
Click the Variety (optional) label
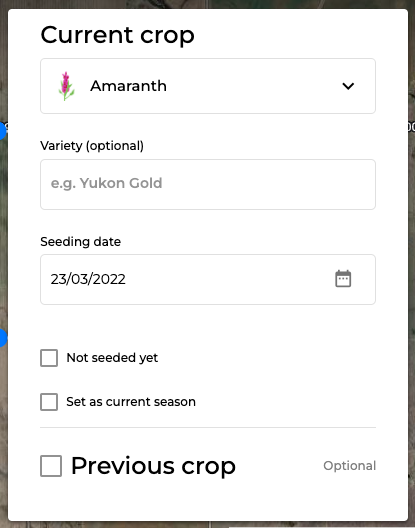92,146
